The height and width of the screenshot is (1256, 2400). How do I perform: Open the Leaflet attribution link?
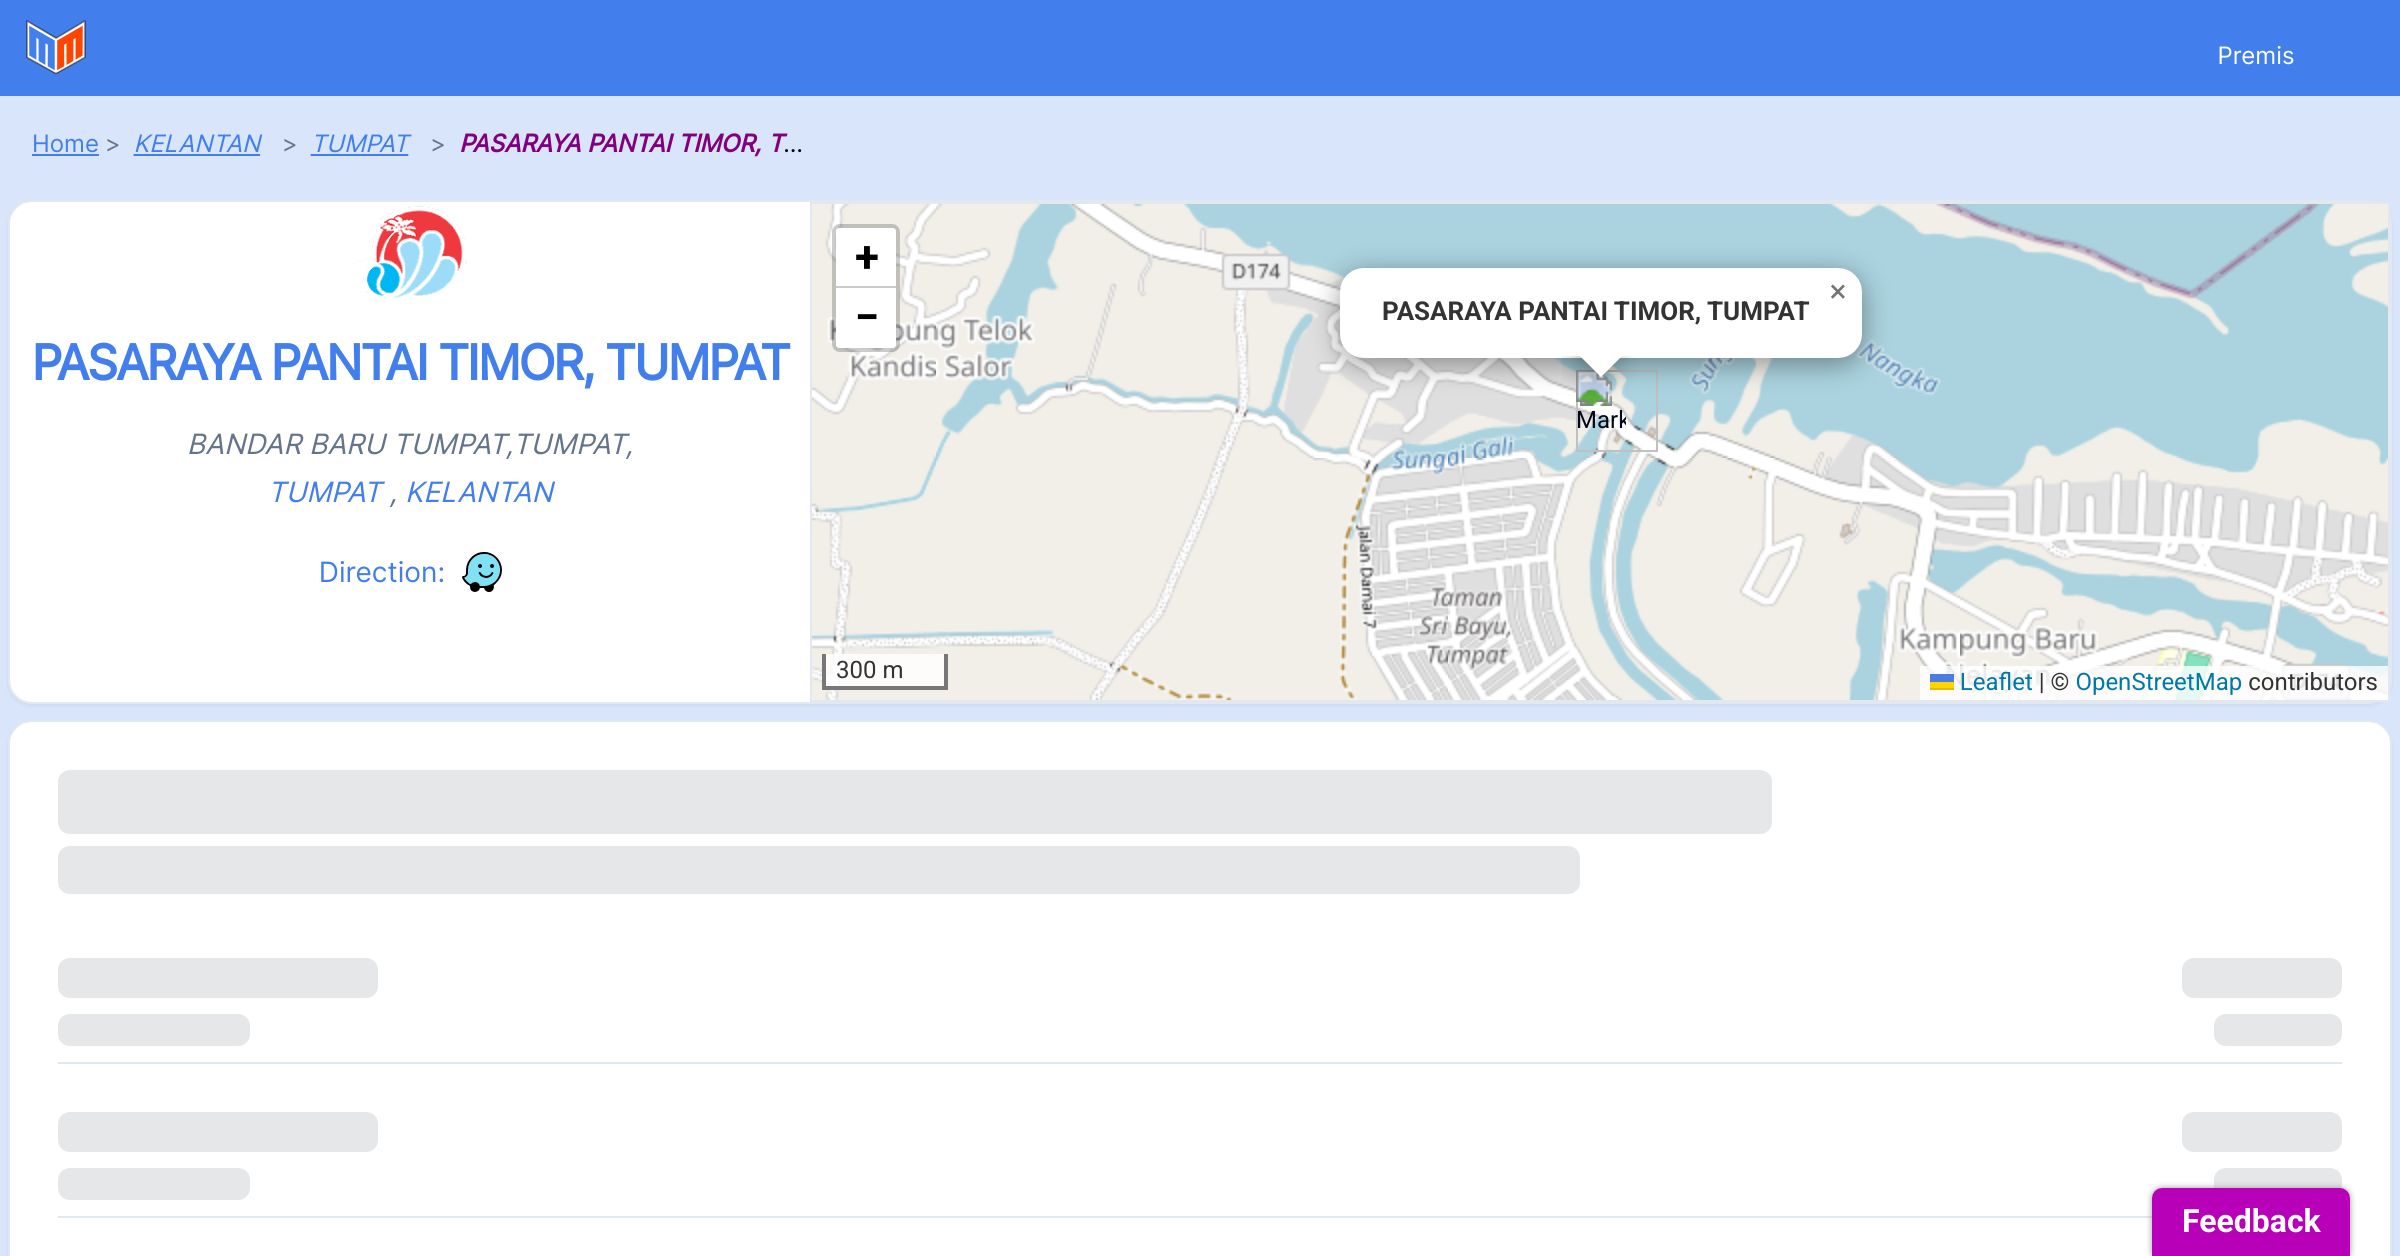tap(1994, 682)
